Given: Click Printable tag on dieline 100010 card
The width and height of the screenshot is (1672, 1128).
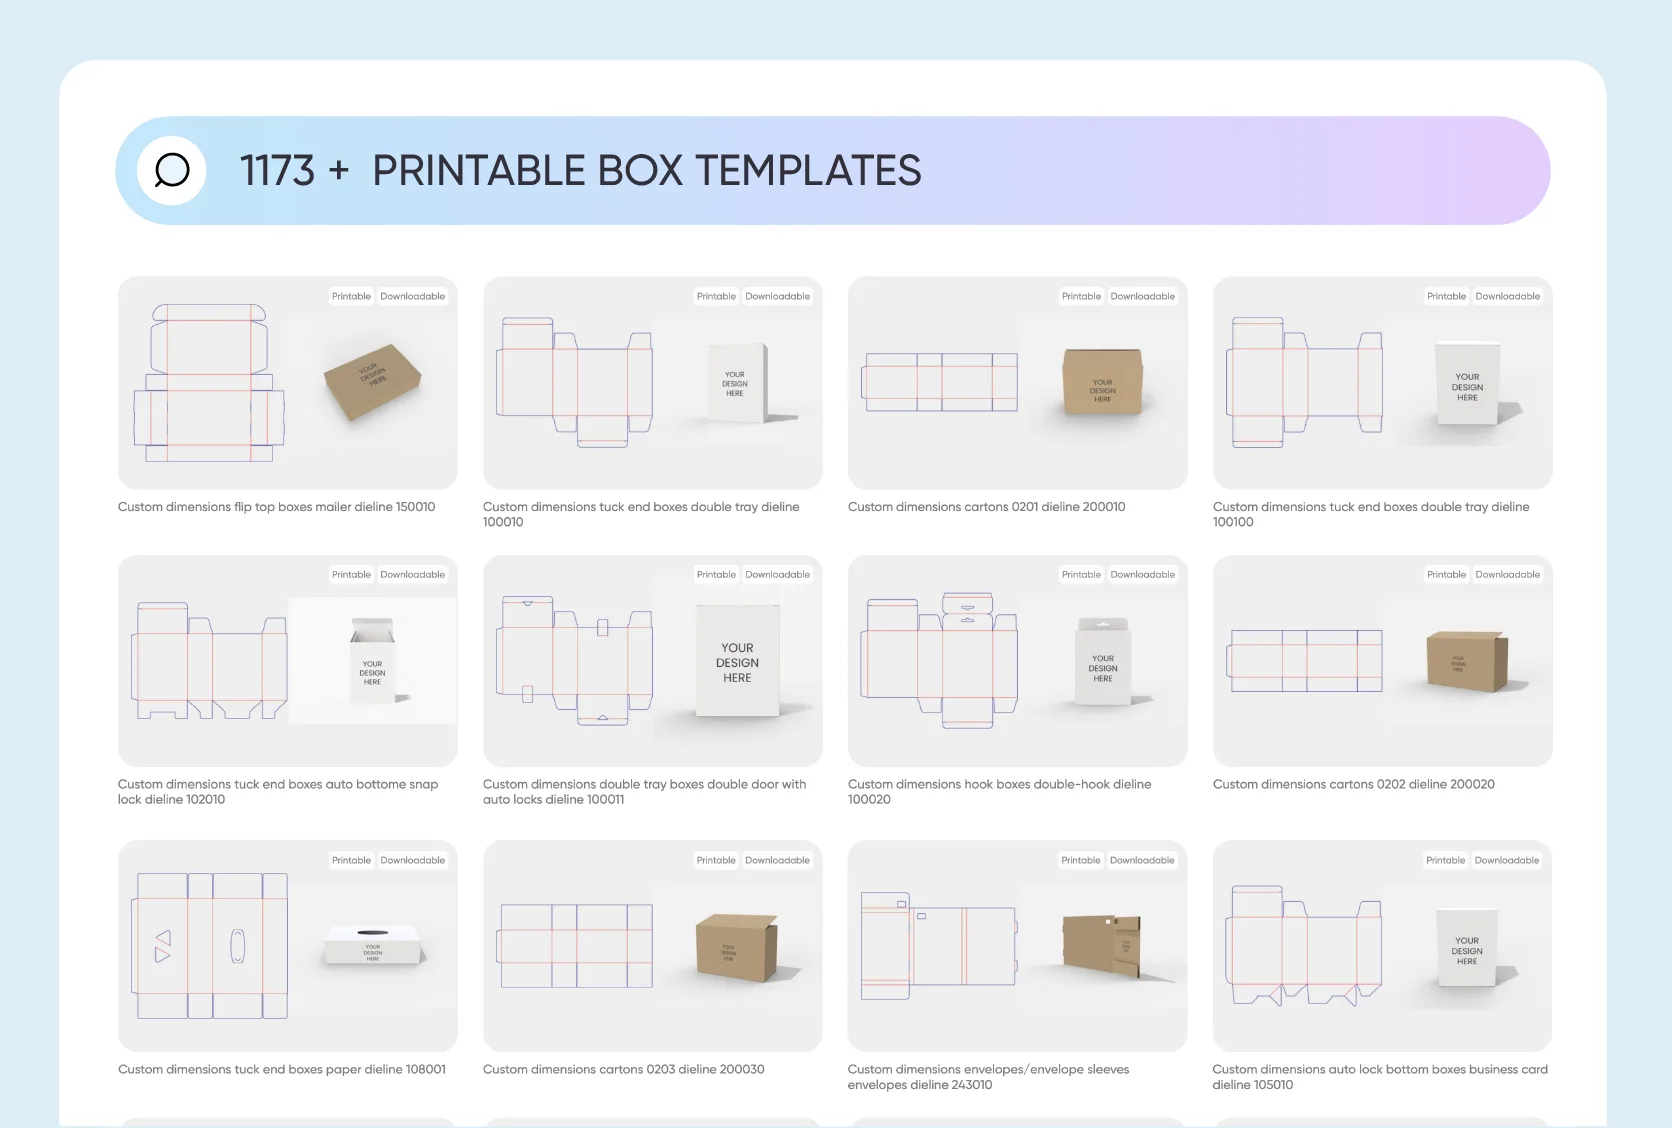Looking at the screenshot, I should [x=716, y=296].
